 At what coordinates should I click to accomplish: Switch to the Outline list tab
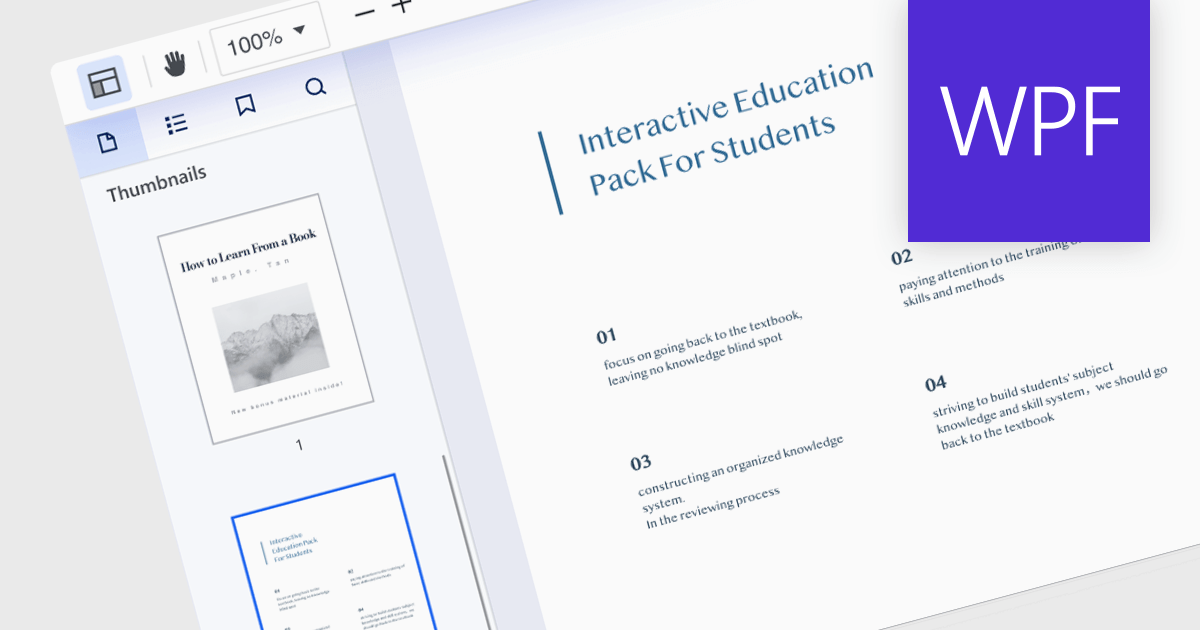coord(176,124)
